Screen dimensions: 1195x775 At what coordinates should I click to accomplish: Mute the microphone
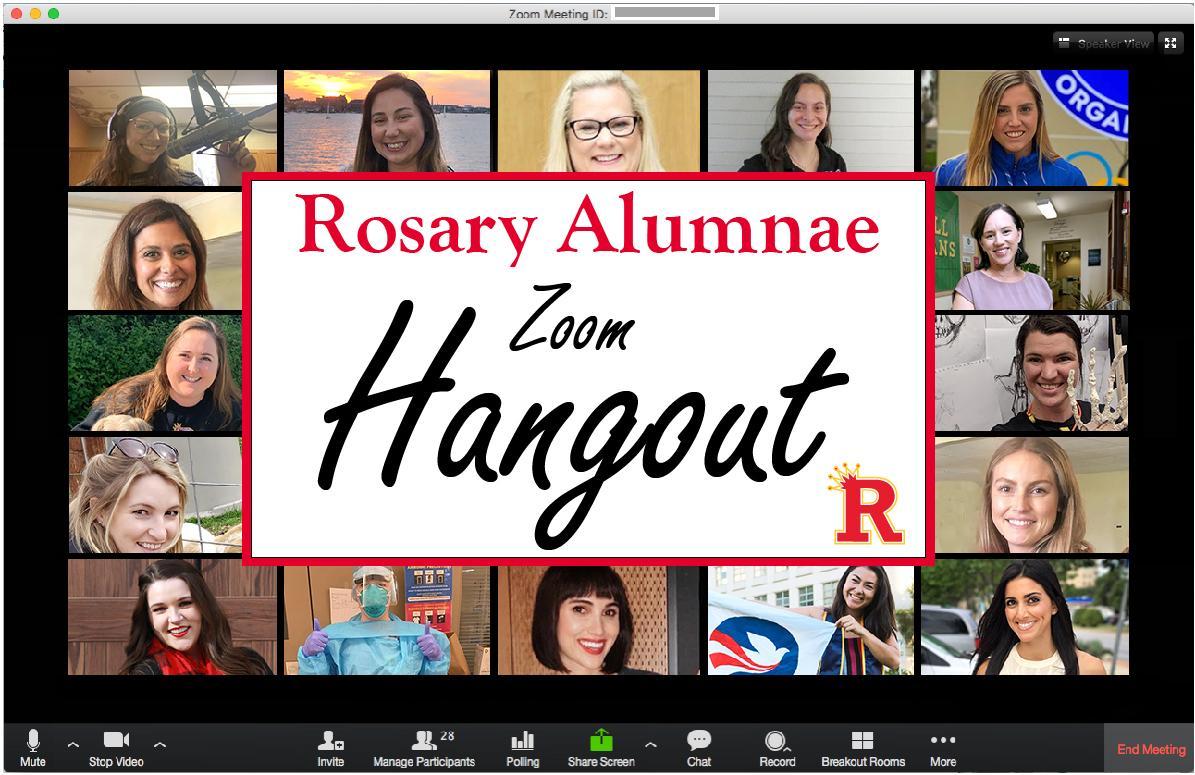33,748
